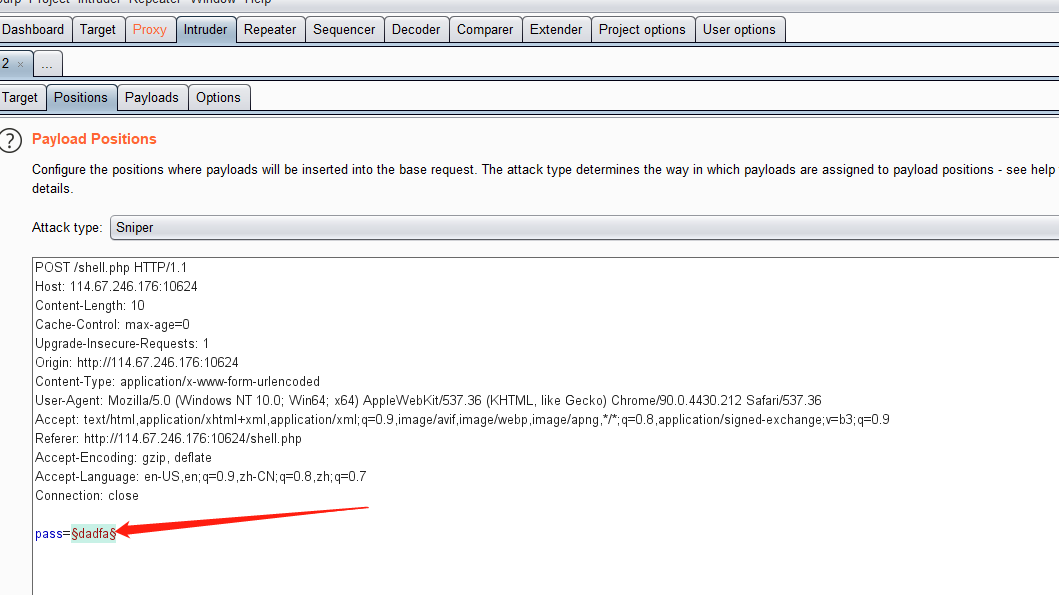The width and height of the screenshot is (1059, 595).
Task: Select Intruder attack tab 2
Action: (x=6, y=63)
